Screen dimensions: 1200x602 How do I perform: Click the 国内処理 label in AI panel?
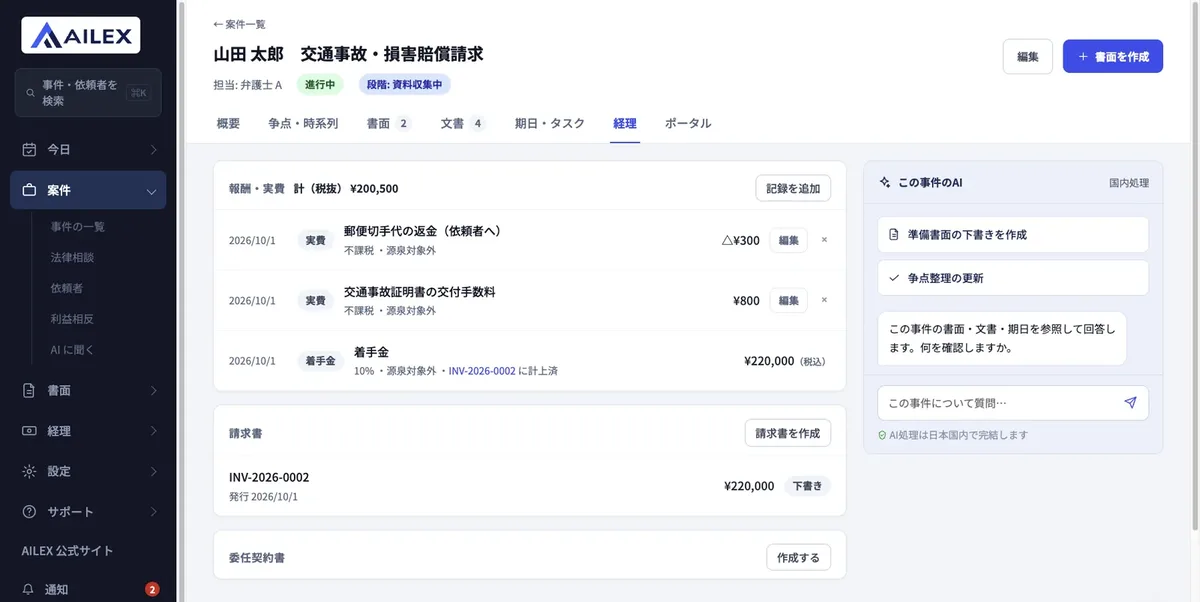tap(1129, 183)
